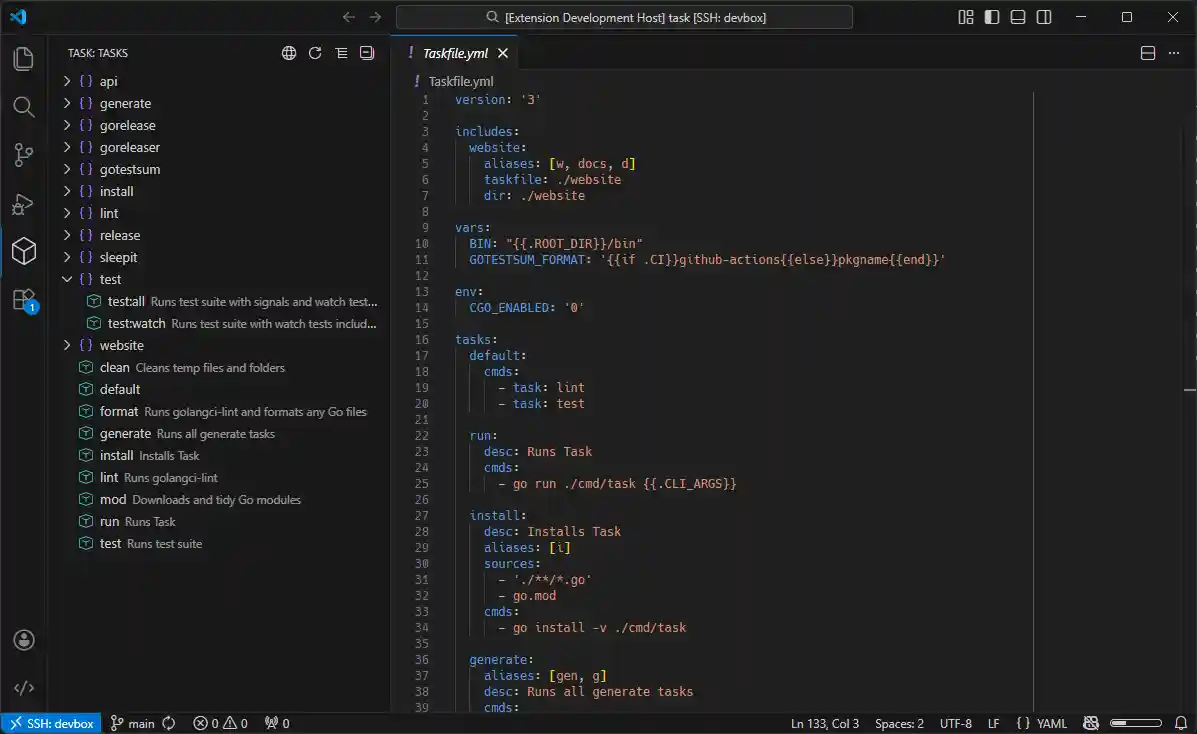Click the SSH: devbox remote indicator
The image size is (1197, 734).
(x=51, y=723)
